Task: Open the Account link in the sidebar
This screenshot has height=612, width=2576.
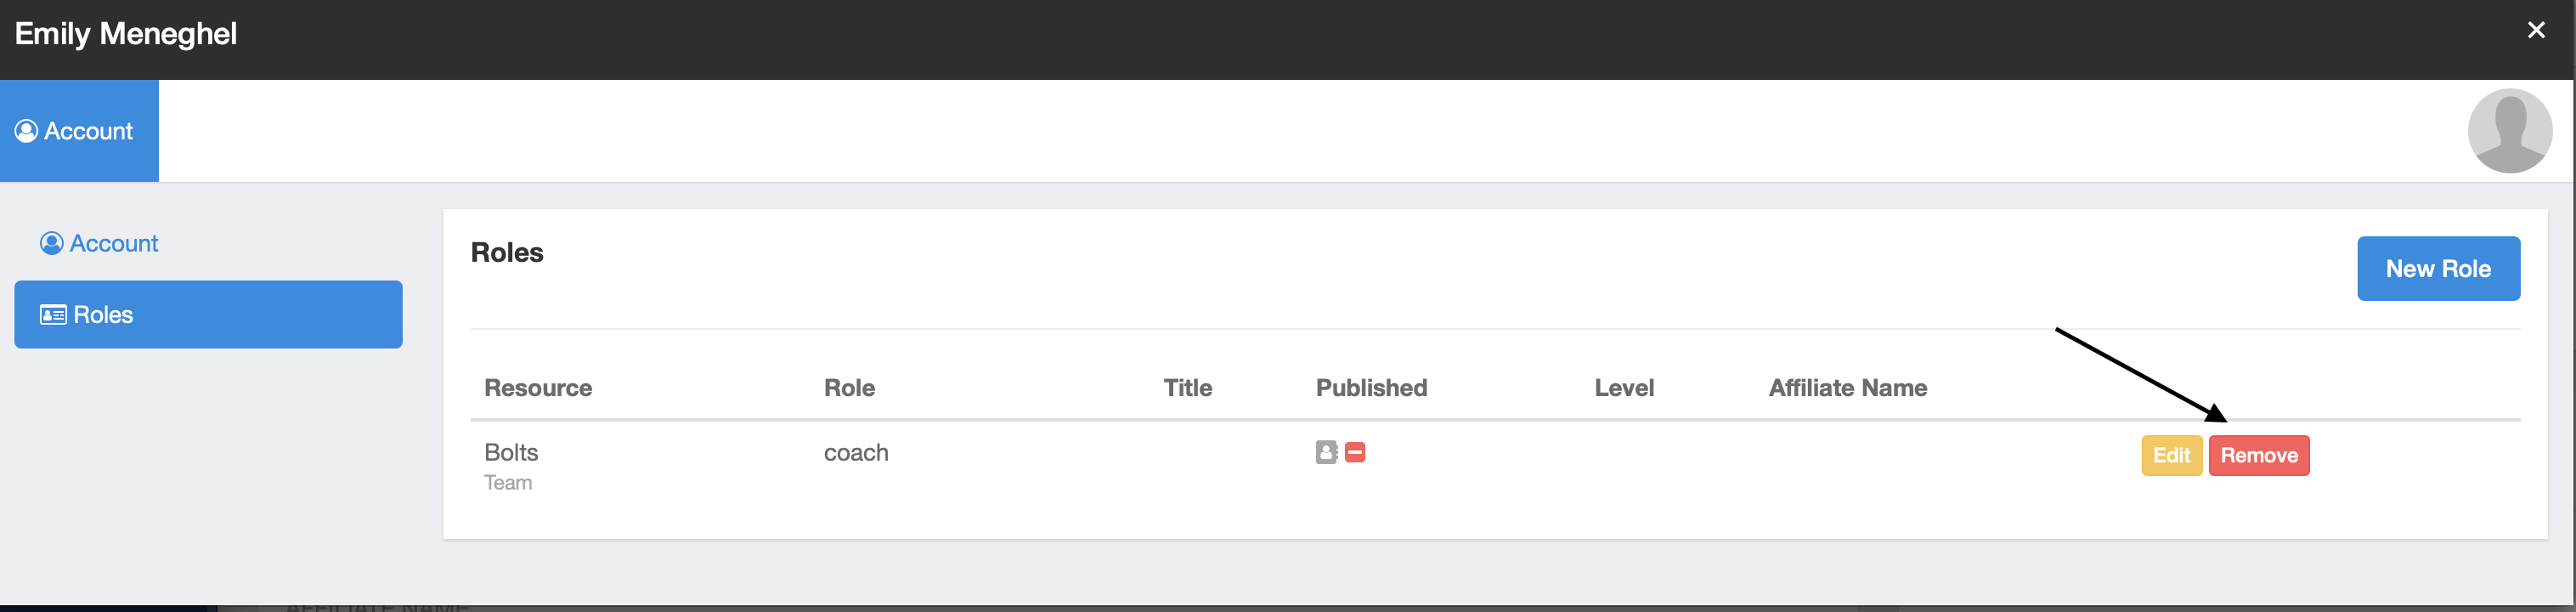Action: (x=114, y=243)
